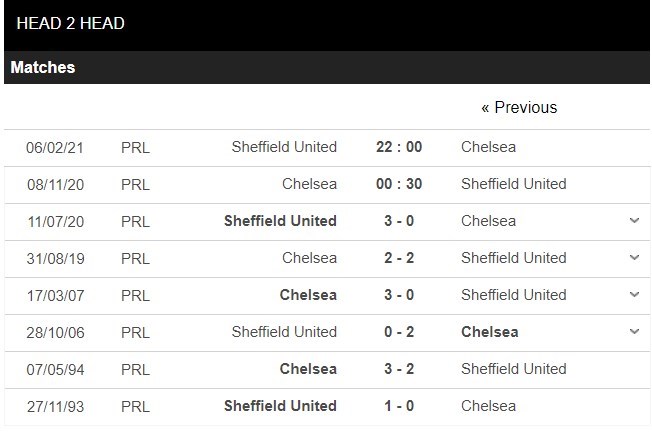Select Chelsea home team in 08/11/20 row
The height and width of the screenshot is (433, 652).
309,184
